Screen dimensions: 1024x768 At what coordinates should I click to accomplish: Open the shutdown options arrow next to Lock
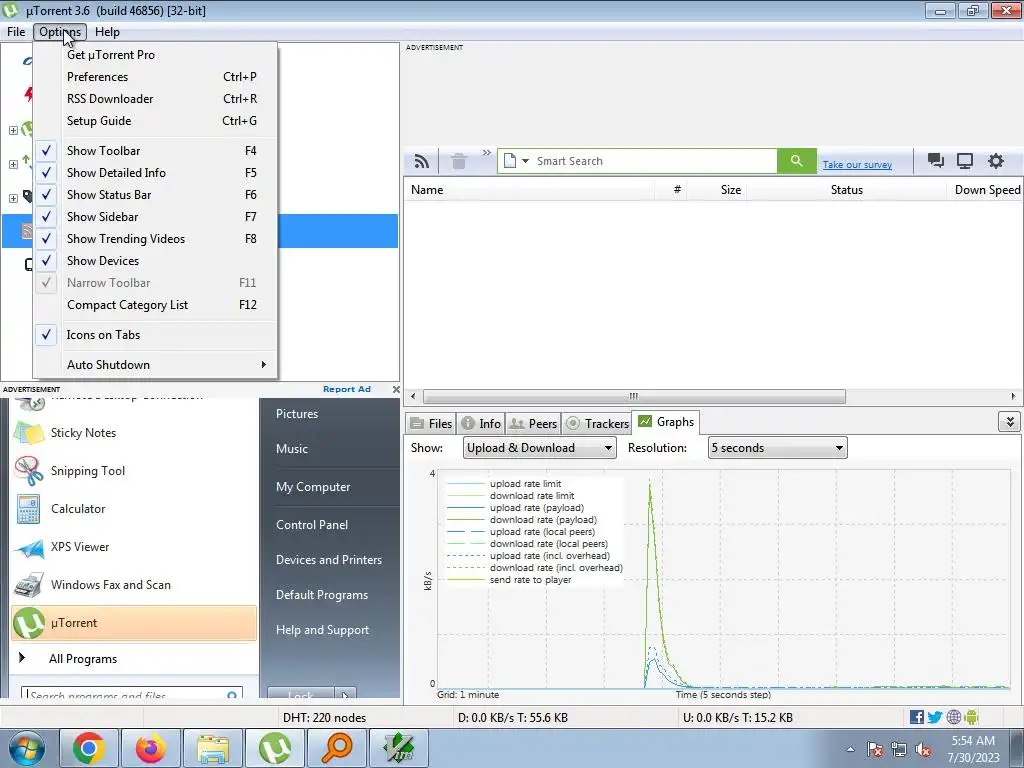point(345,694)
